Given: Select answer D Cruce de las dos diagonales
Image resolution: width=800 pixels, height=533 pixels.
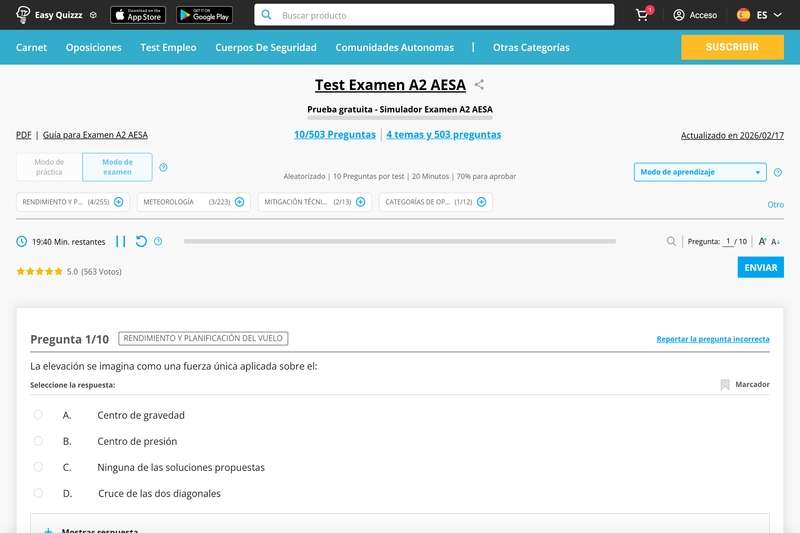Looking at the screenshot, I should [38, 493].
